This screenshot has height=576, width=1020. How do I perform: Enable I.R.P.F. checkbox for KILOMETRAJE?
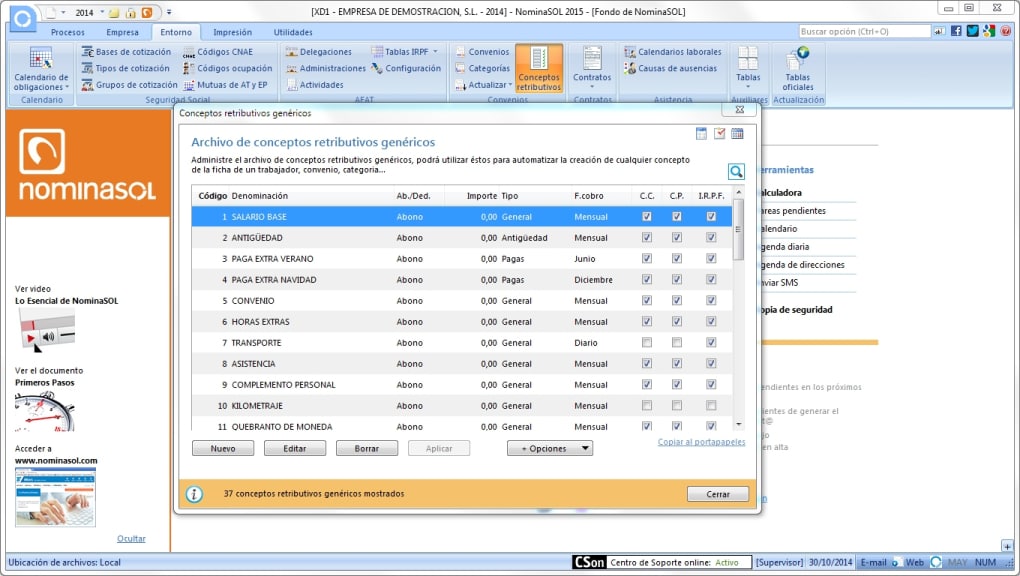pos(711,405)
